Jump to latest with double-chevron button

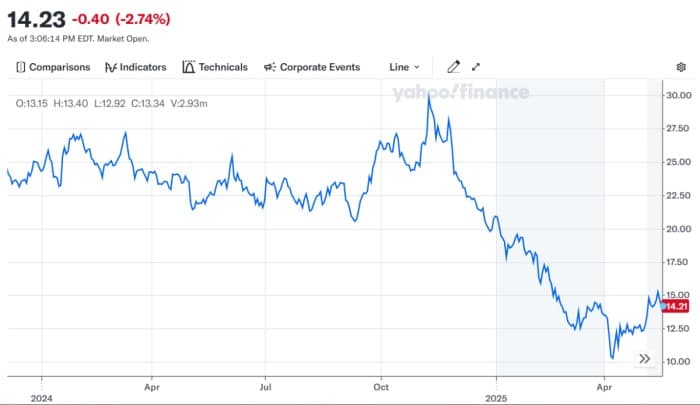click(645, 358)
